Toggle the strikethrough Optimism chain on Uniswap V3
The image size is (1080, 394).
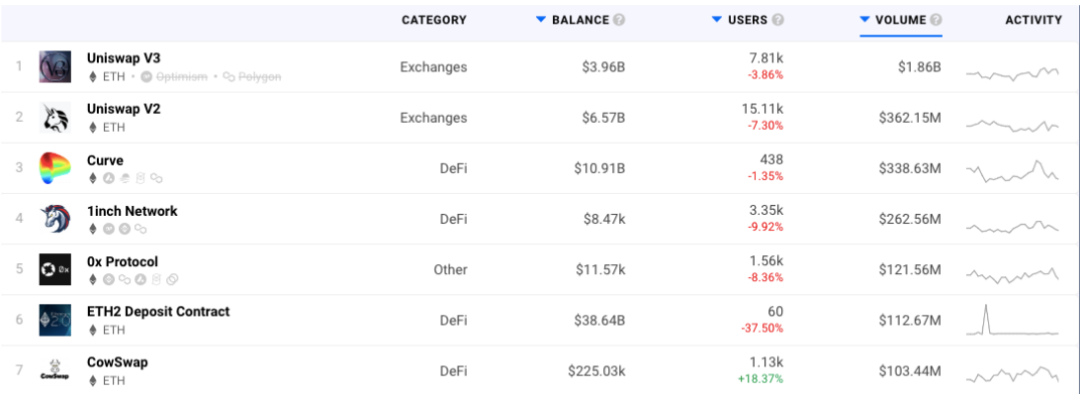(x=174, y=77)
